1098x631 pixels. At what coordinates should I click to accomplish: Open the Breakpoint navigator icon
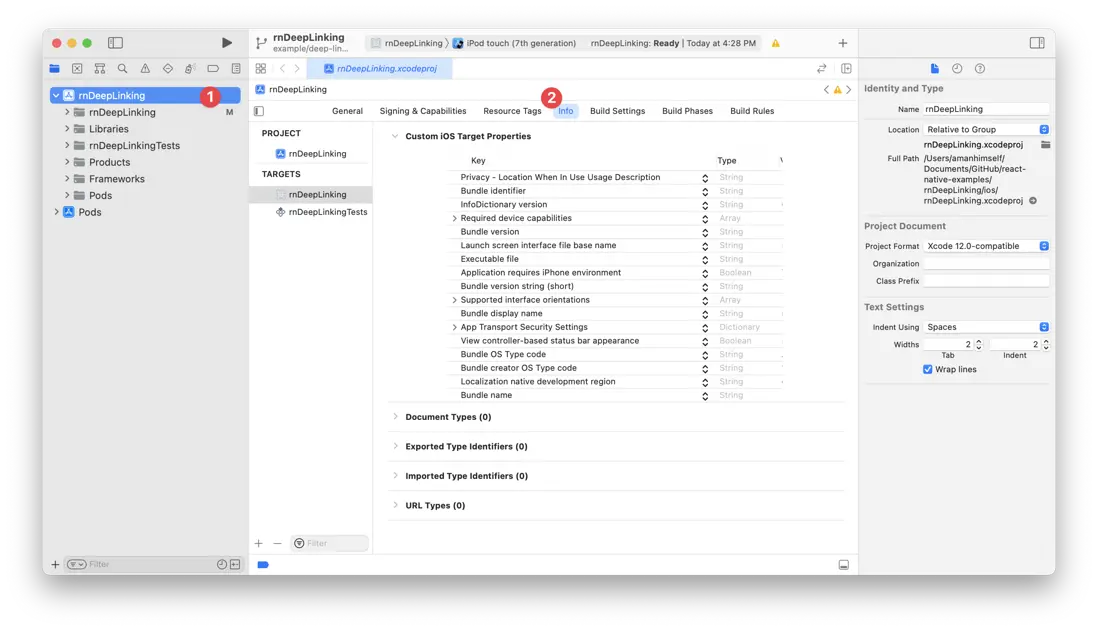[213, 69]
